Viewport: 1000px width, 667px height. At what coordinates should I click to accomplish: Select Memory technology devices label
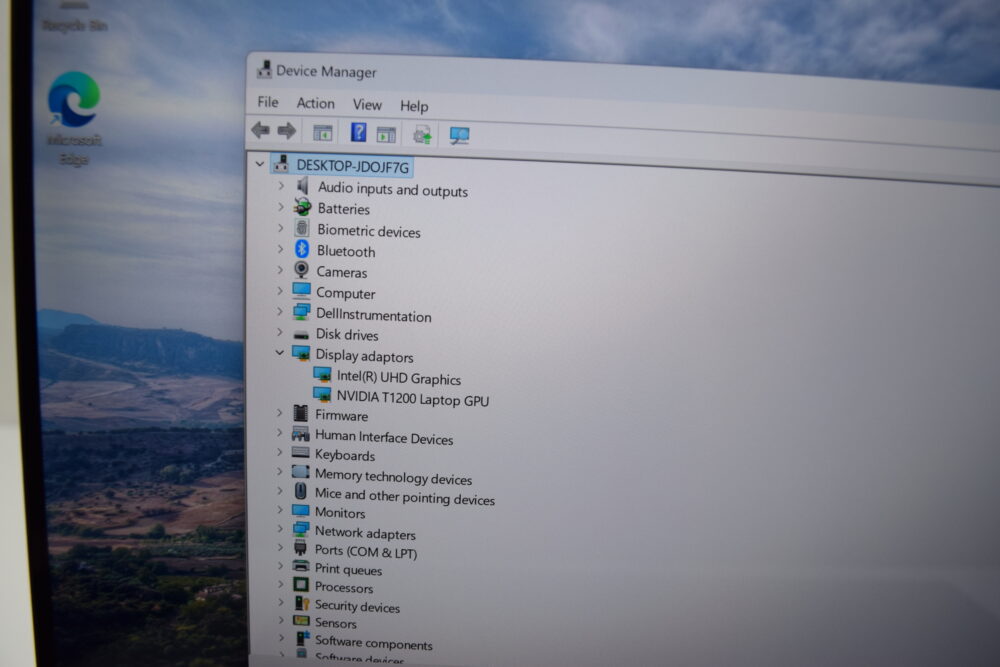[x=393, y=476]
